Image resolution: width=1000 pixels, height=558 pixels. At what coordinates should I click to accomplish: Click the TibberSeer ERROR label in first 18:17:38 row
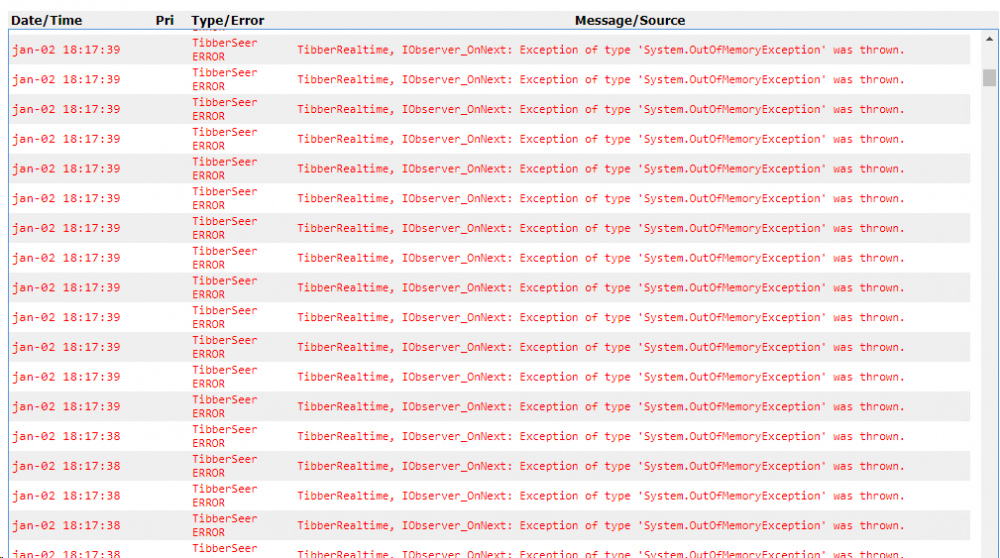(224, 436)
